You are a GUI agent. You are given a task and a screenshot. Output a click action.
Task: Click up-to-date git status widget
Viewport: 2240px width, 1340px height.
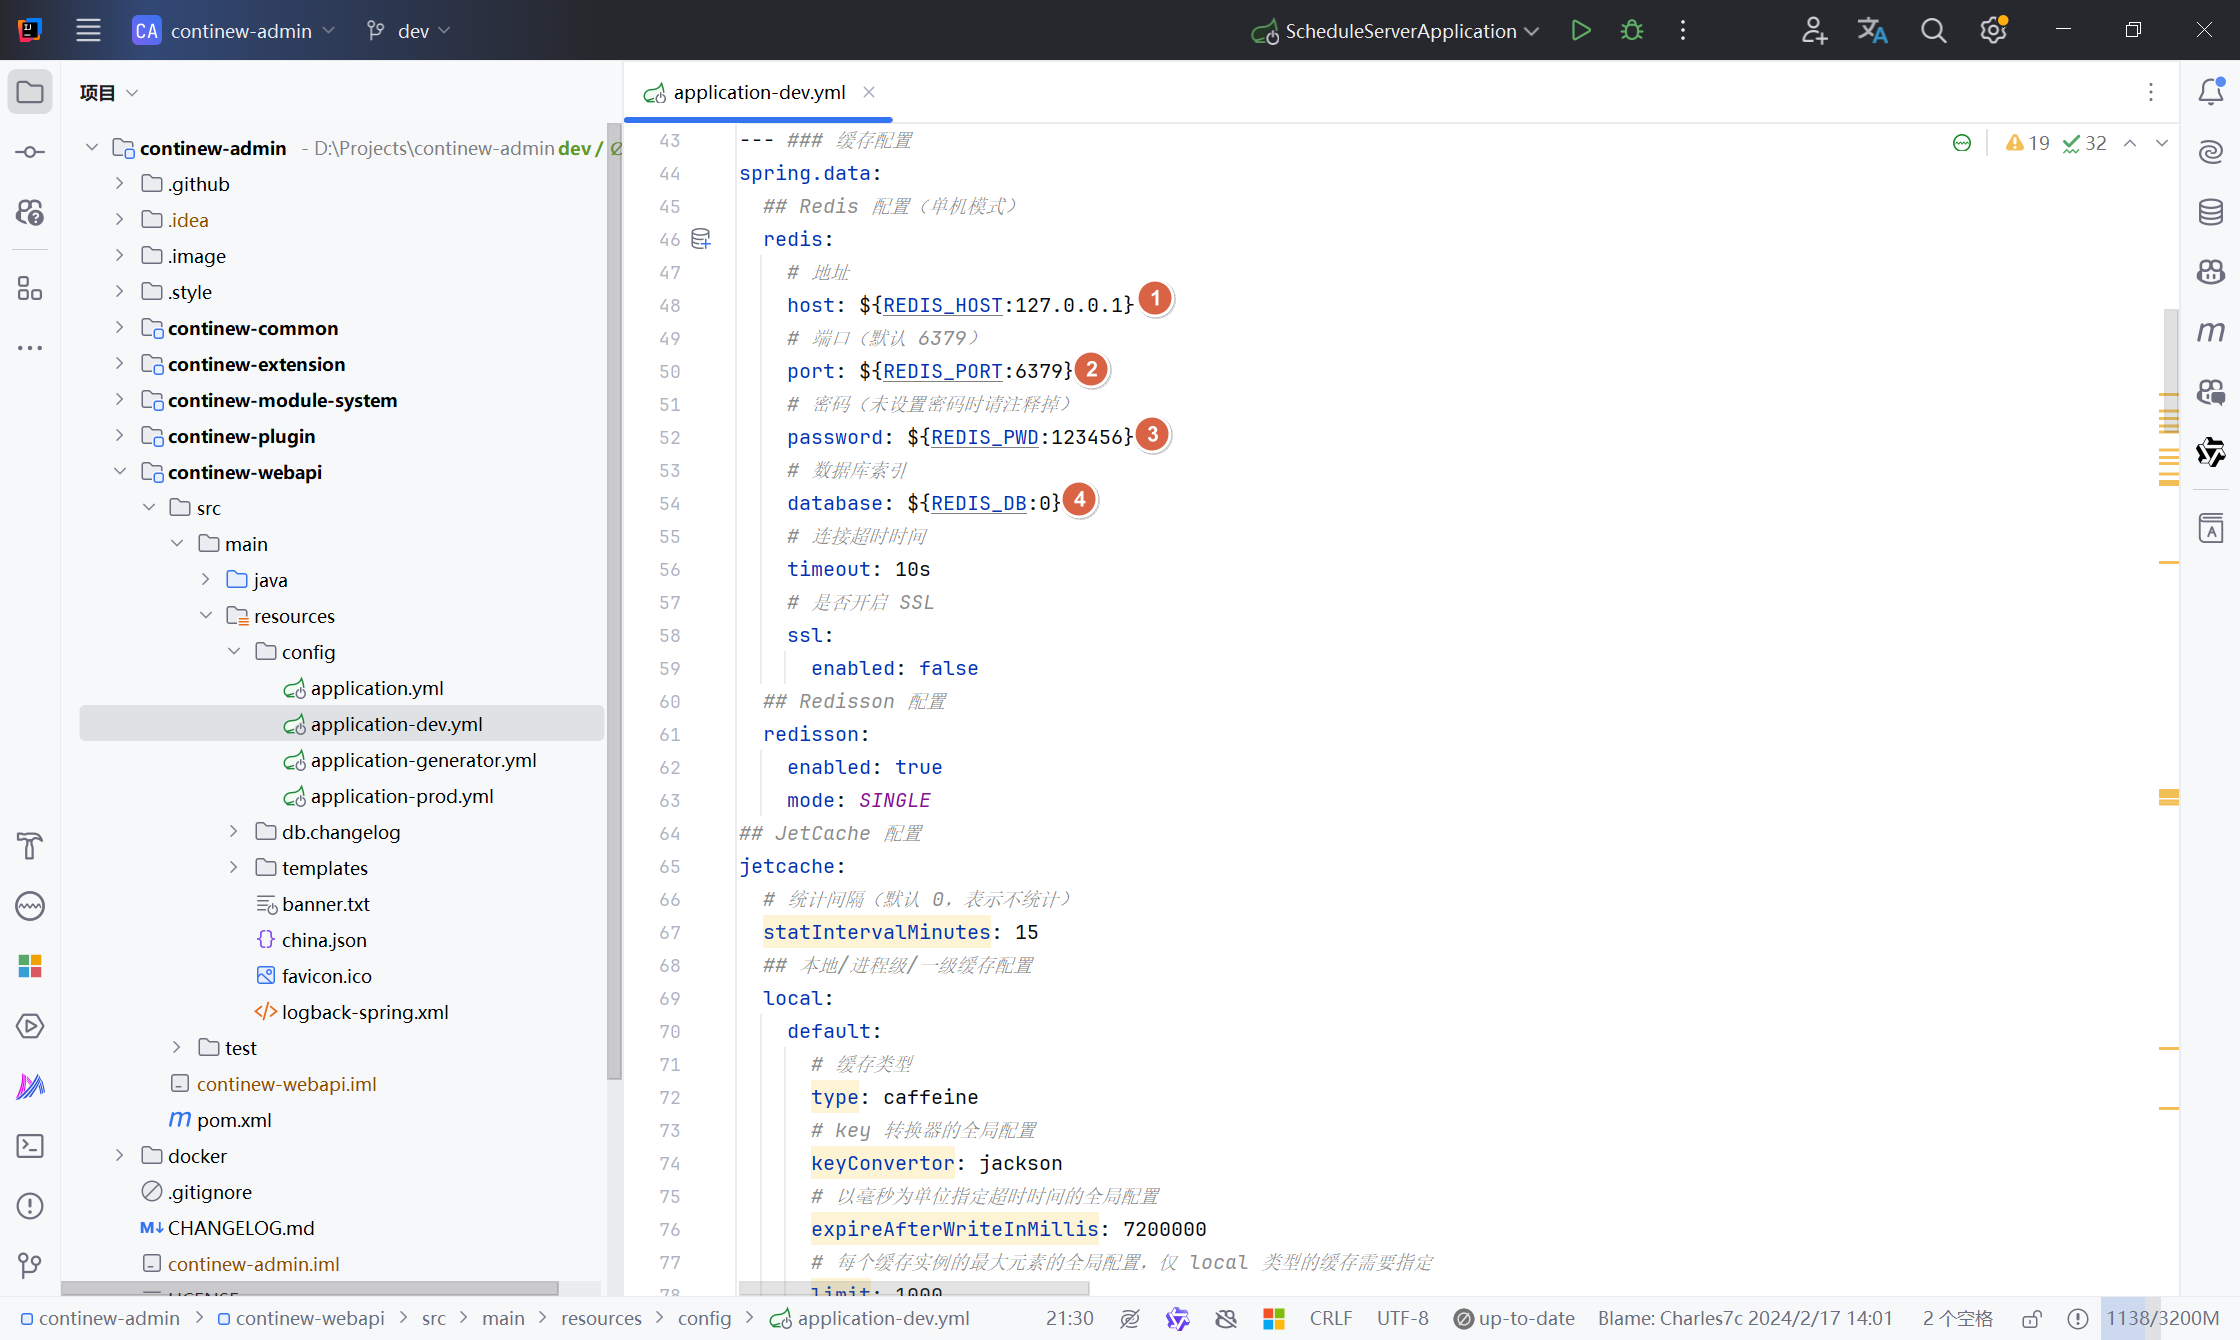(x=1514, y=1319)
